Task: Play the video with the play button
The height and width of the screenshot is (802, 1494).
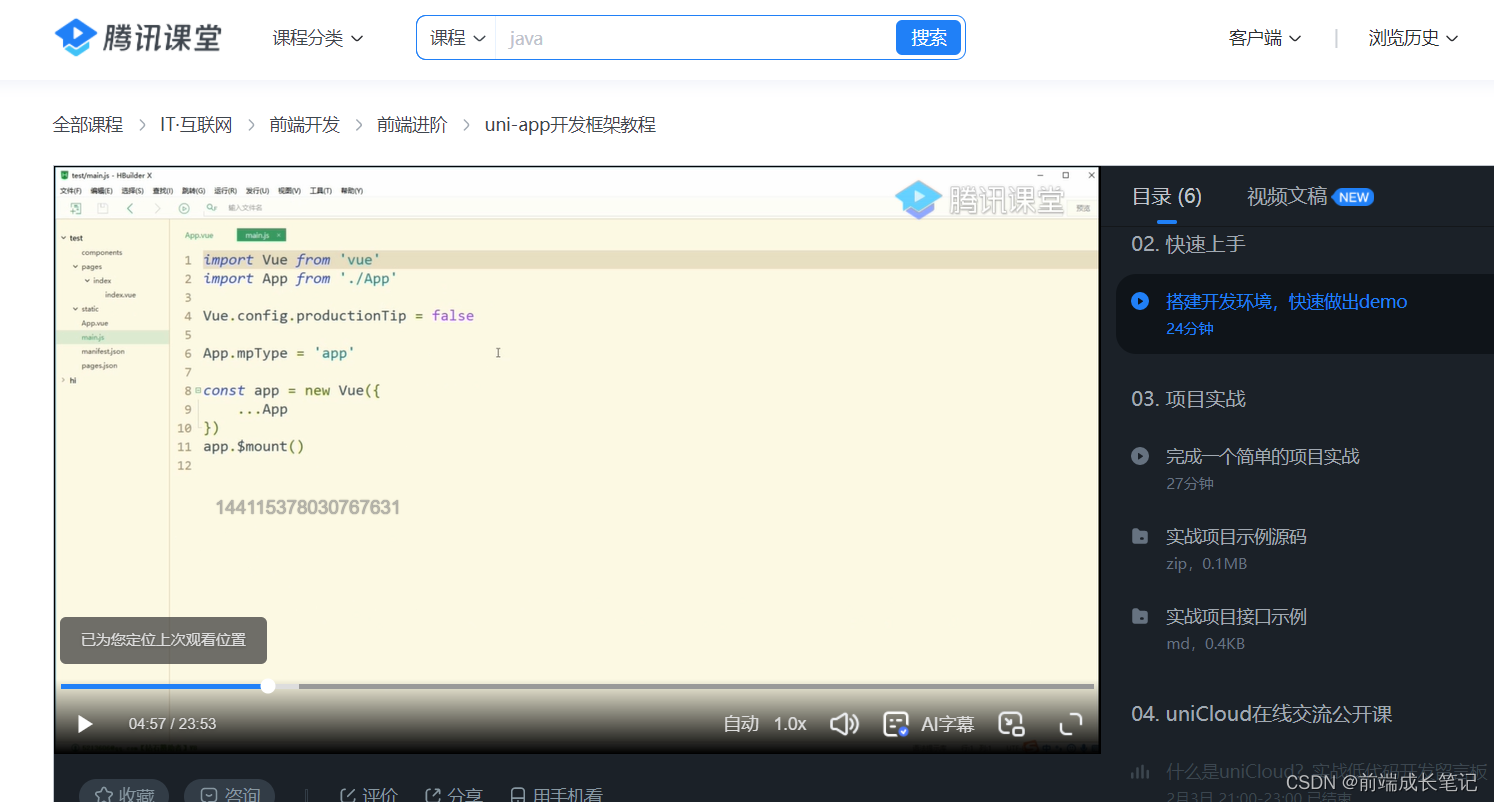Action: coord(85,724)
